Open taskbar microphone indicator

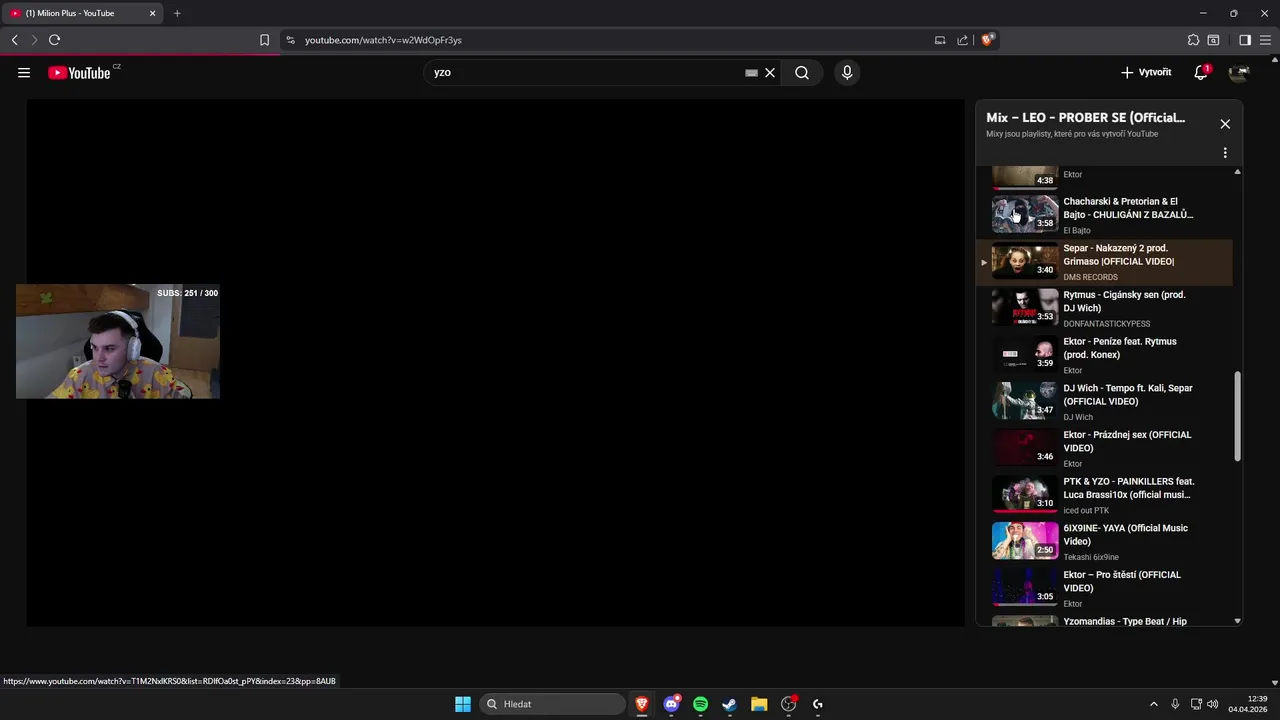[x=1175, y=704]
